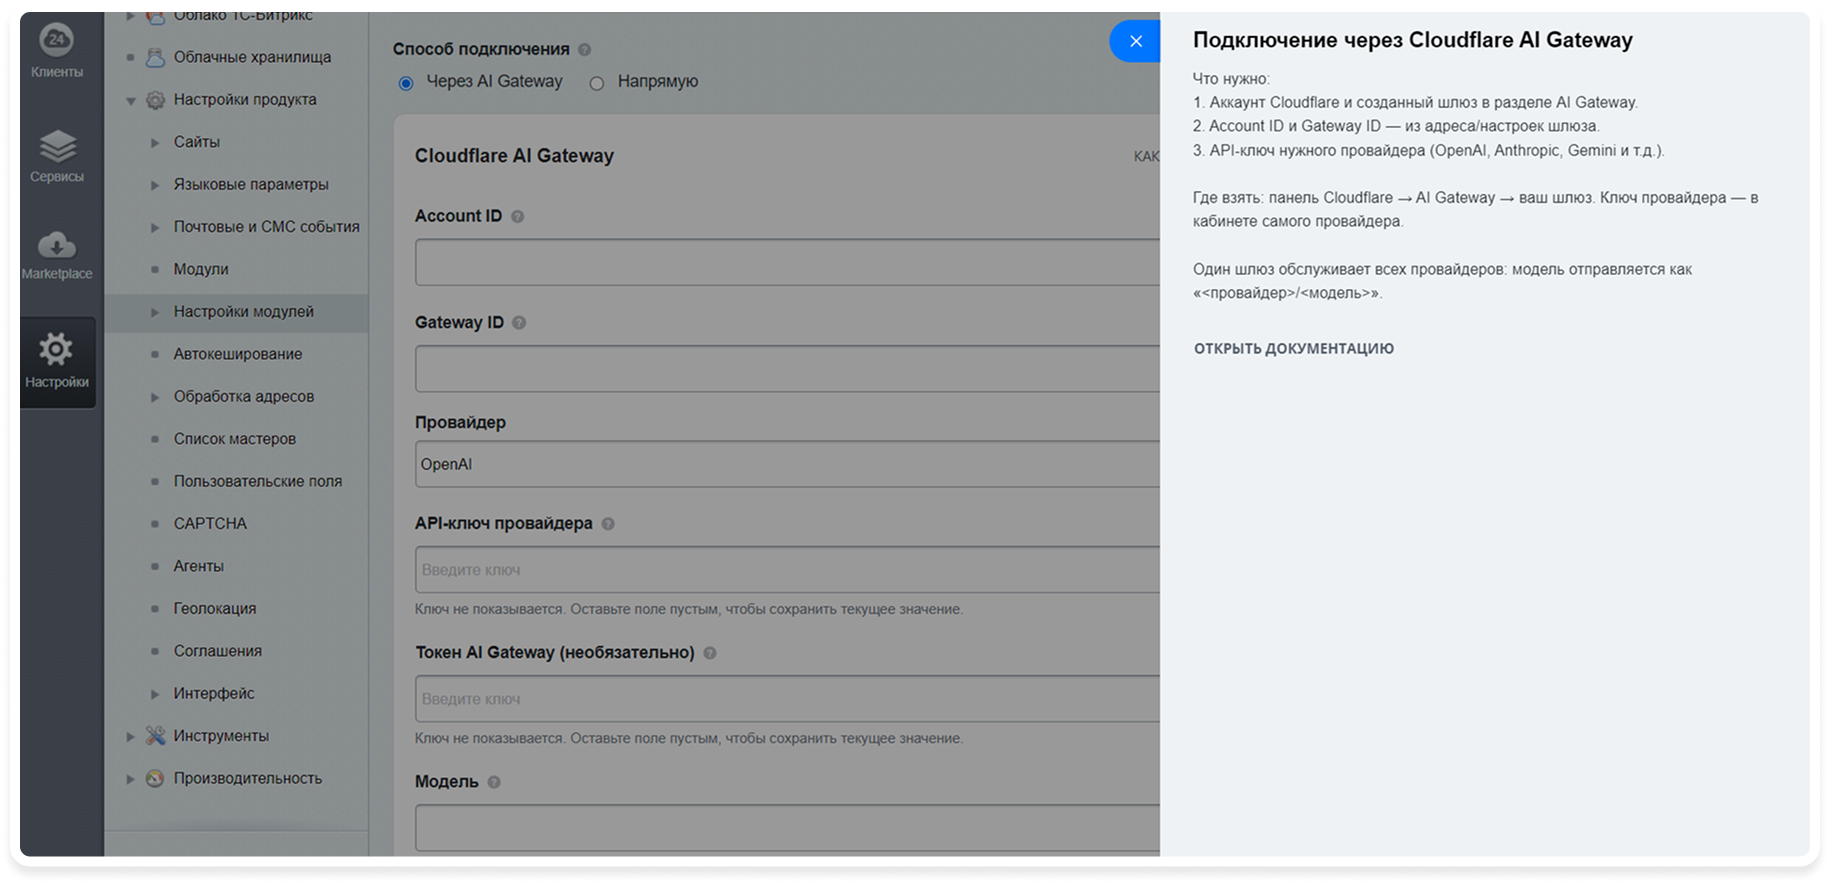Open the Геолокация menu item

215,608
